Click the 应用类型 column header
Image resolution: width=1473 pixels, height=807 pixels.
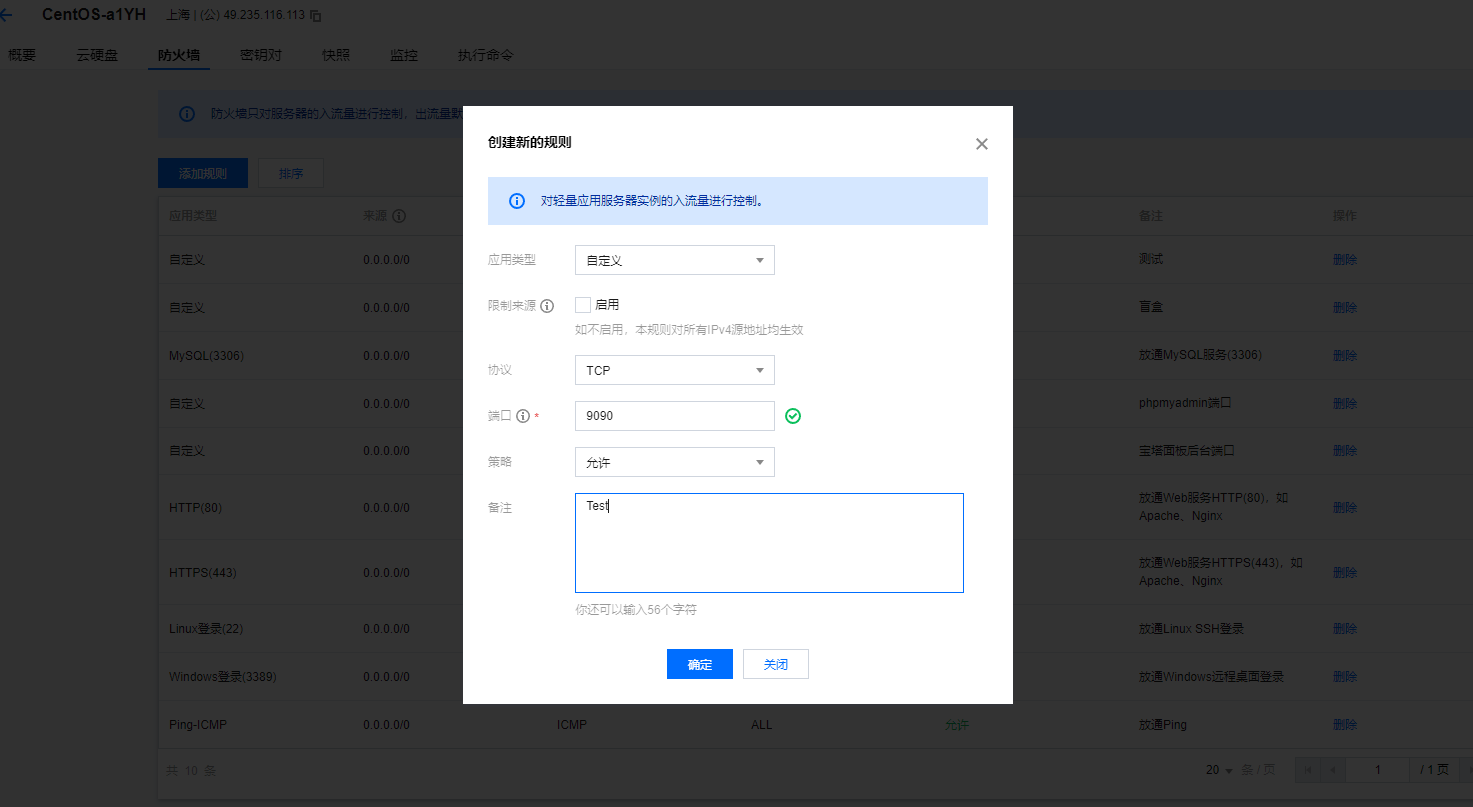[193, 216]
